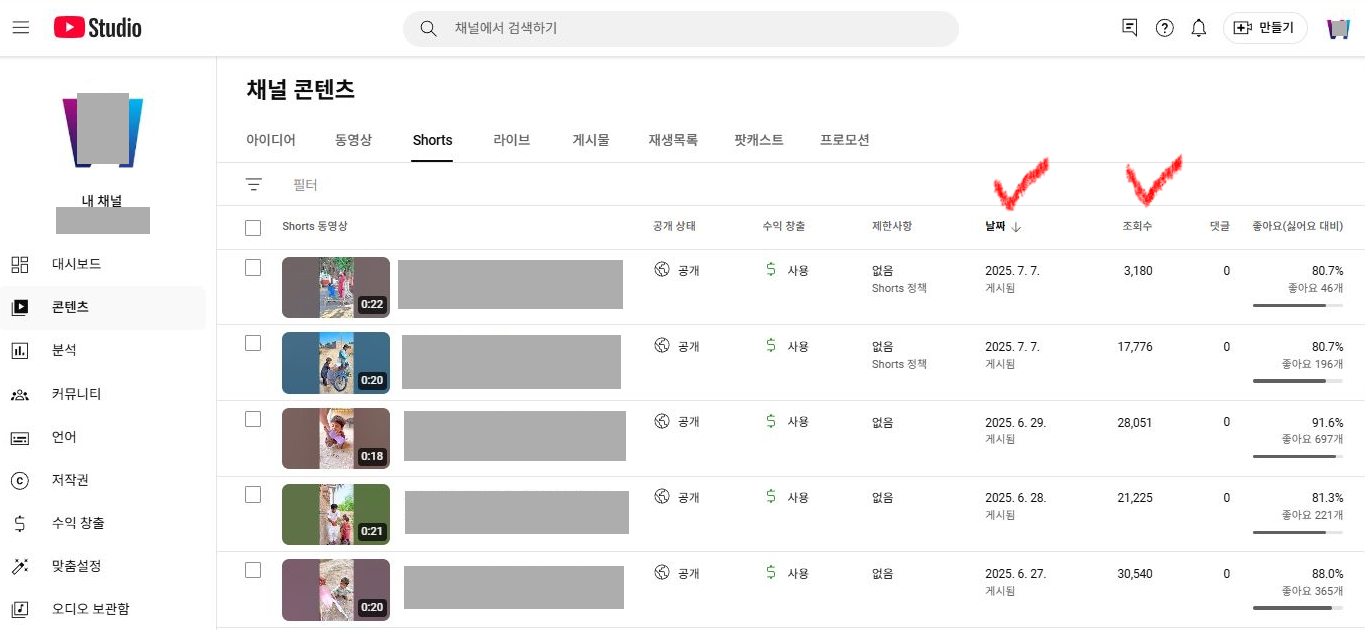Image resolution: width=1365 pixels, height=630 pixels.
Task: Click the 커뮤니티 people icon
Action: click(x=20, y=394)
